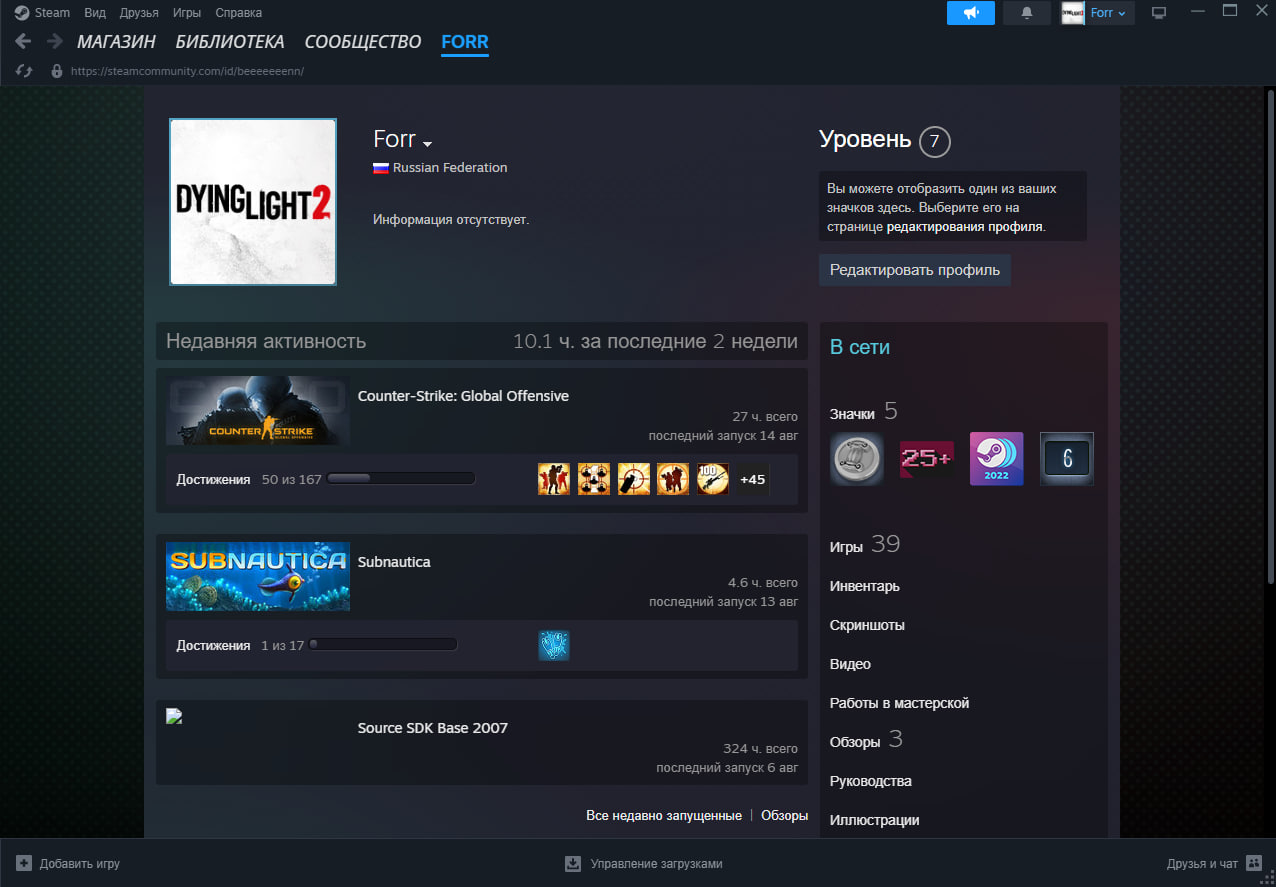Open announcements with the megaphone button
Image resolution: width=1276 pixels, height=887 pixels.
click(970, 13)
